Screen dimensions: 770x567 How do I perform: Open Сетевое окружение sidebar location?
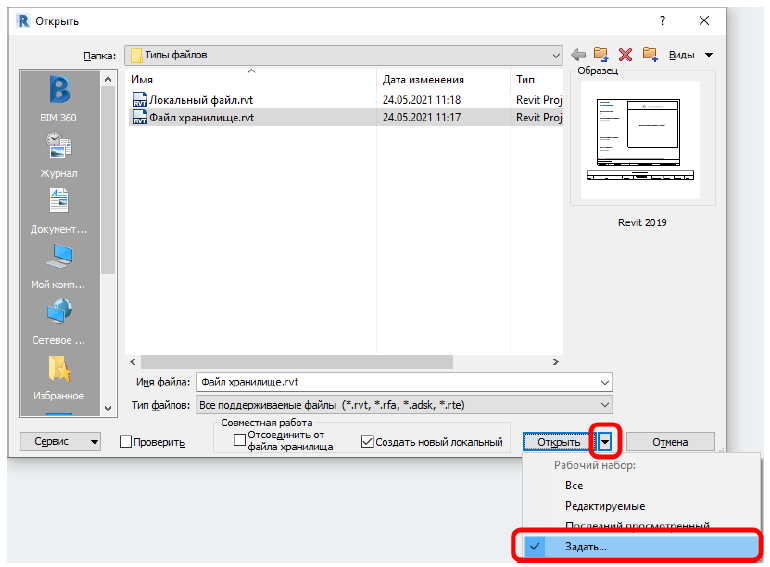click(58, 320)
